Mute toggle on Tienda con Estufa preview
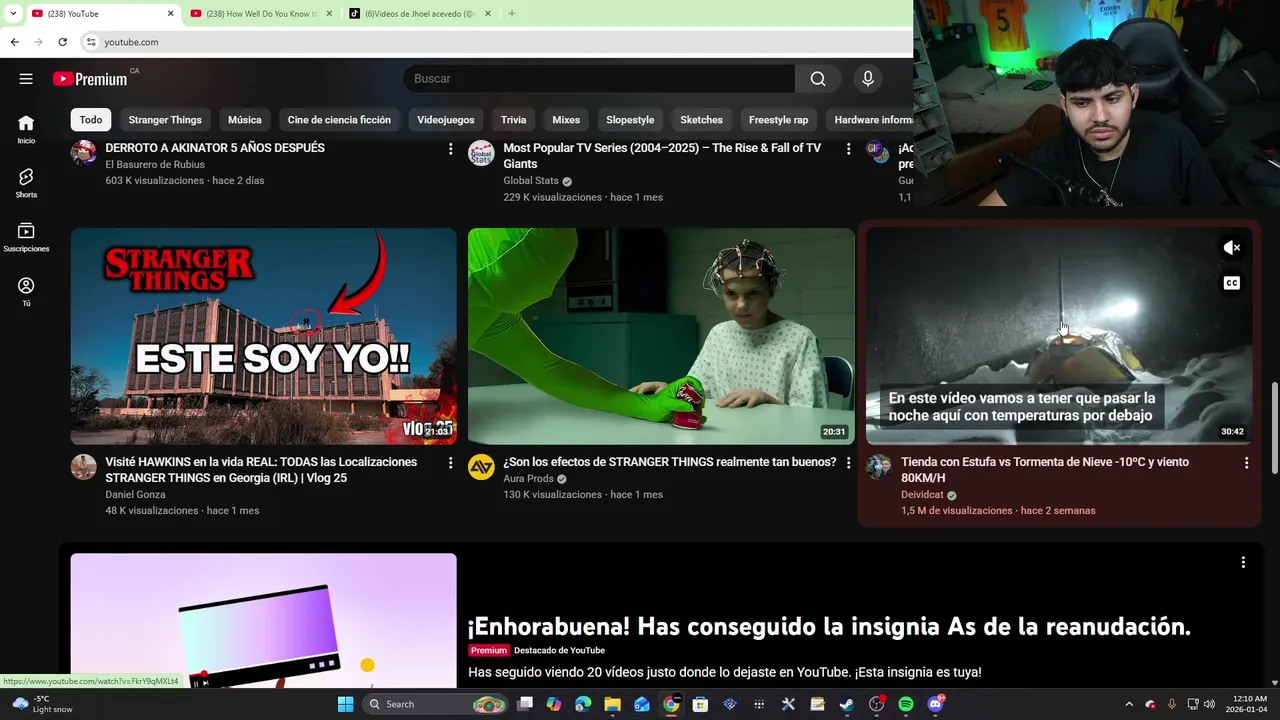The height and width of the screenshot is (720, 1280). point(1232,248)
